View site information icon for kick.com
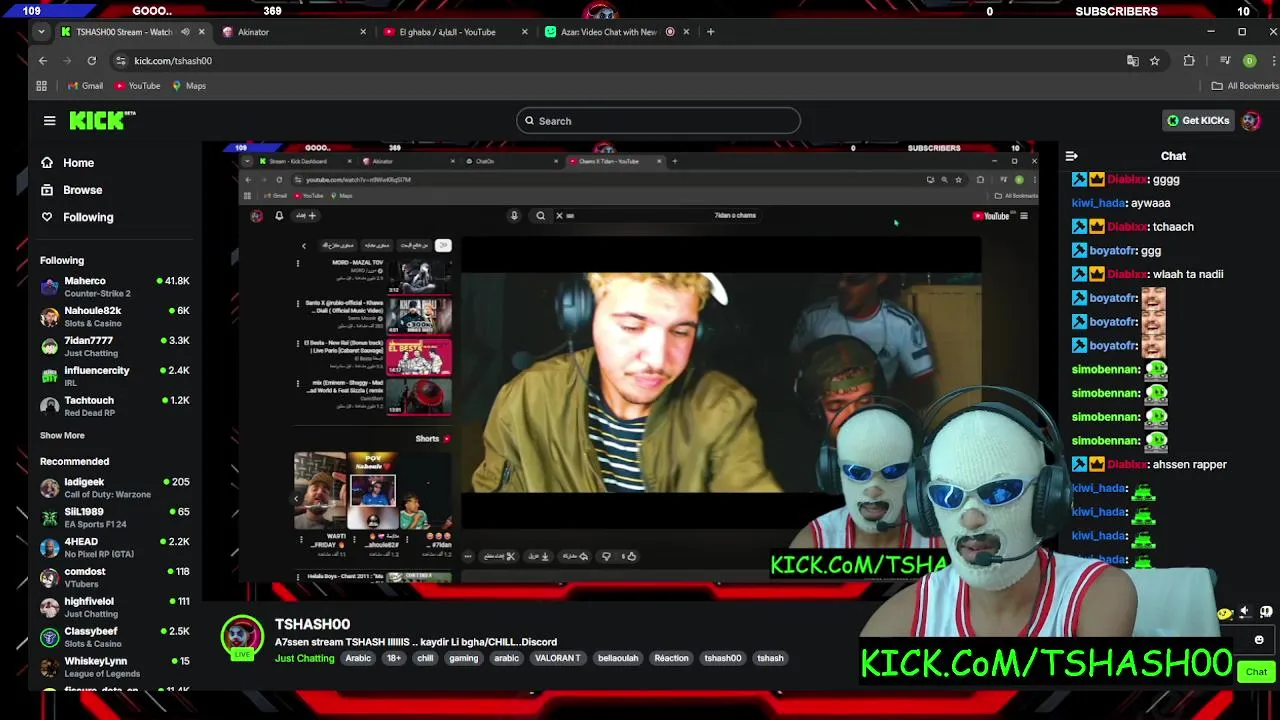 pos(121,61)
